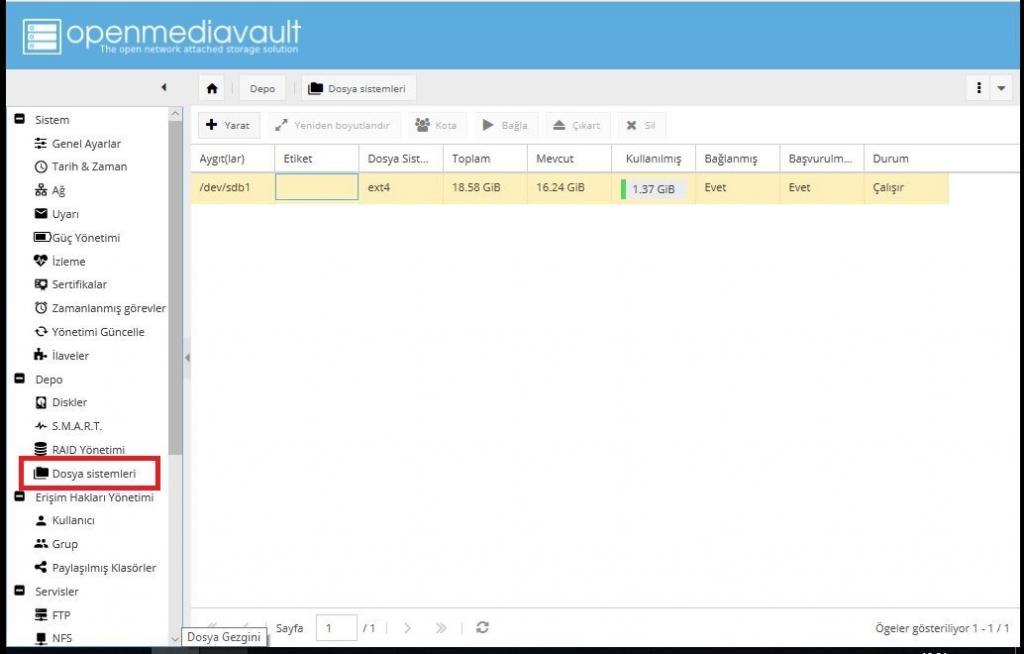Sort by Durum column header

(x=906, y=159)
